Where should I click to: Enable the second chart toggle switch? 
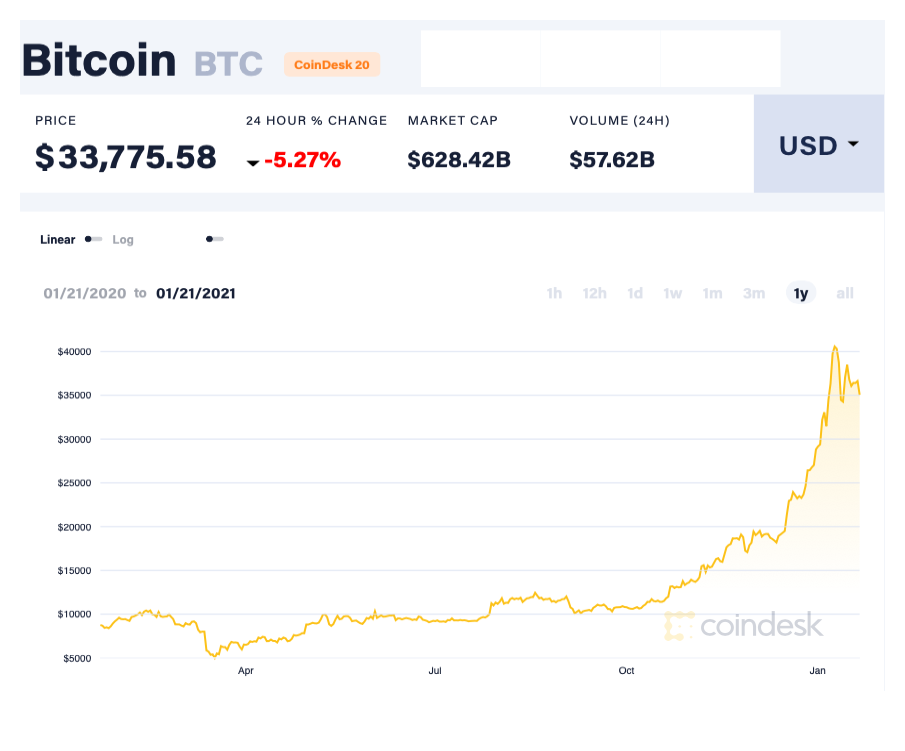[214, 239]
